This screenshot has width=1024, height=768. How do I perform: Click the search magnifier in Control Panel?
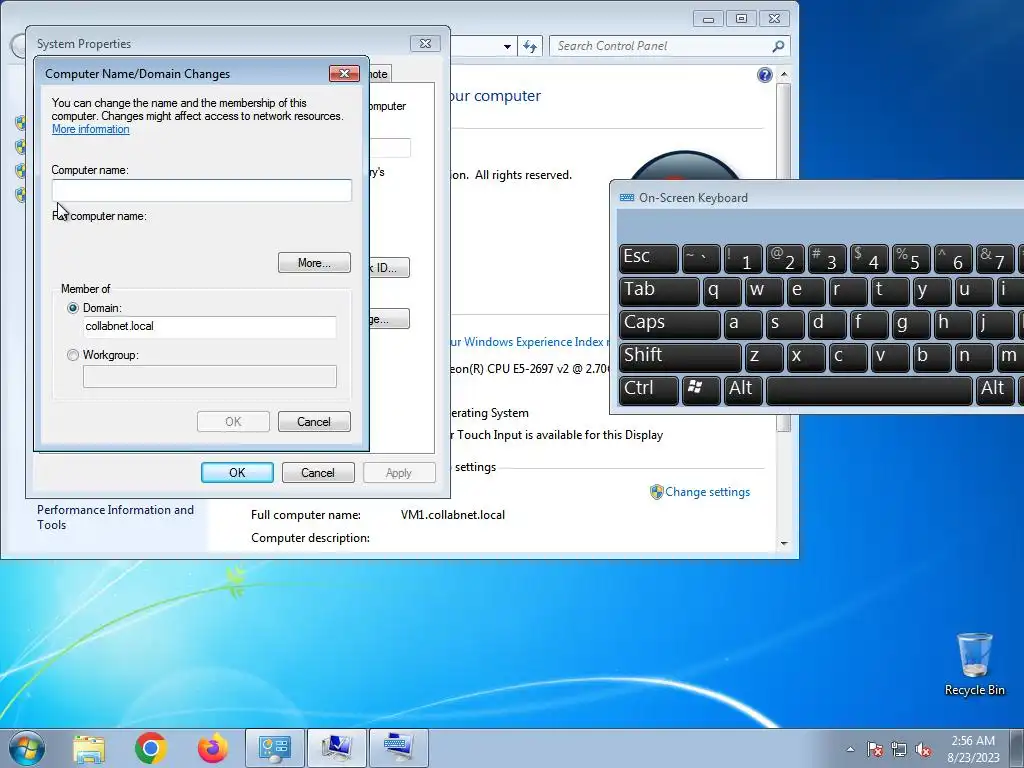(778, 46)
